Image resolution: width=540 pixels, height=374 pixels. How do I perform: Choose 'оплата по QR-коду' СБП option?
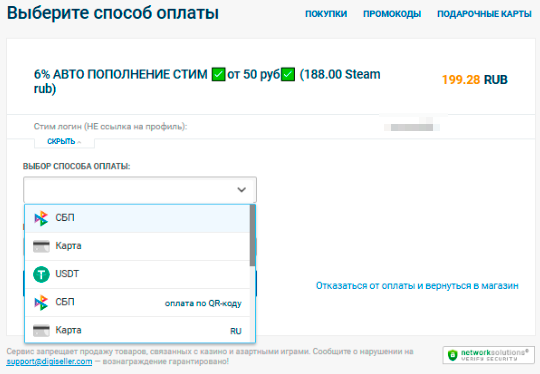(x=137, y=302)
